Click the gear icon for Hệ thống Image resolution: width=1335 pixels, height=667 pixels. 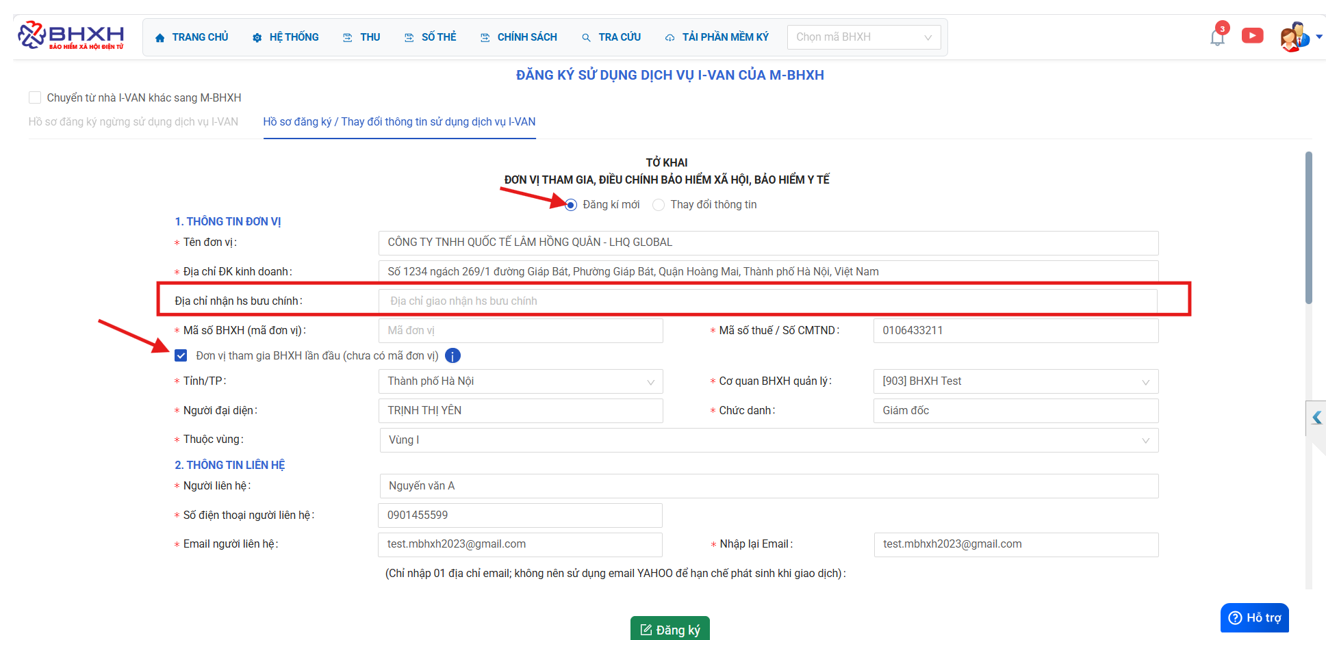257,38
